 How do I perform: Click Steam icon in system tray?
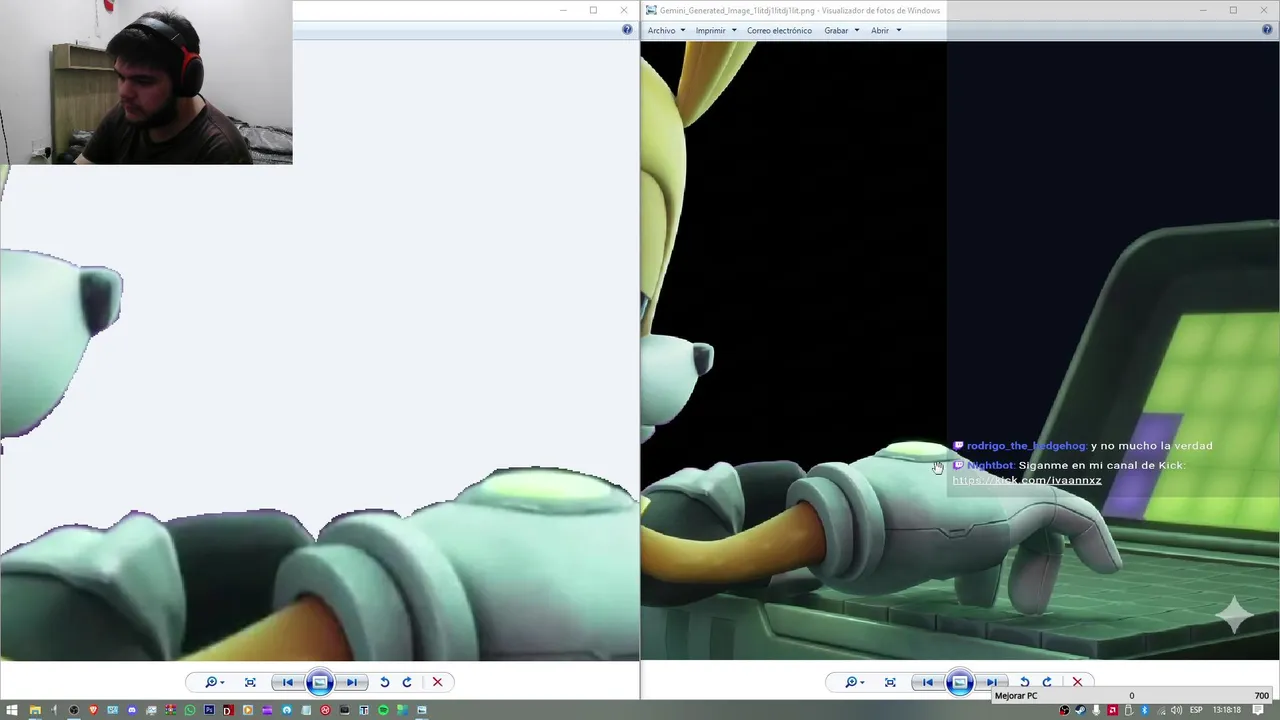(x=1080, y=710)
